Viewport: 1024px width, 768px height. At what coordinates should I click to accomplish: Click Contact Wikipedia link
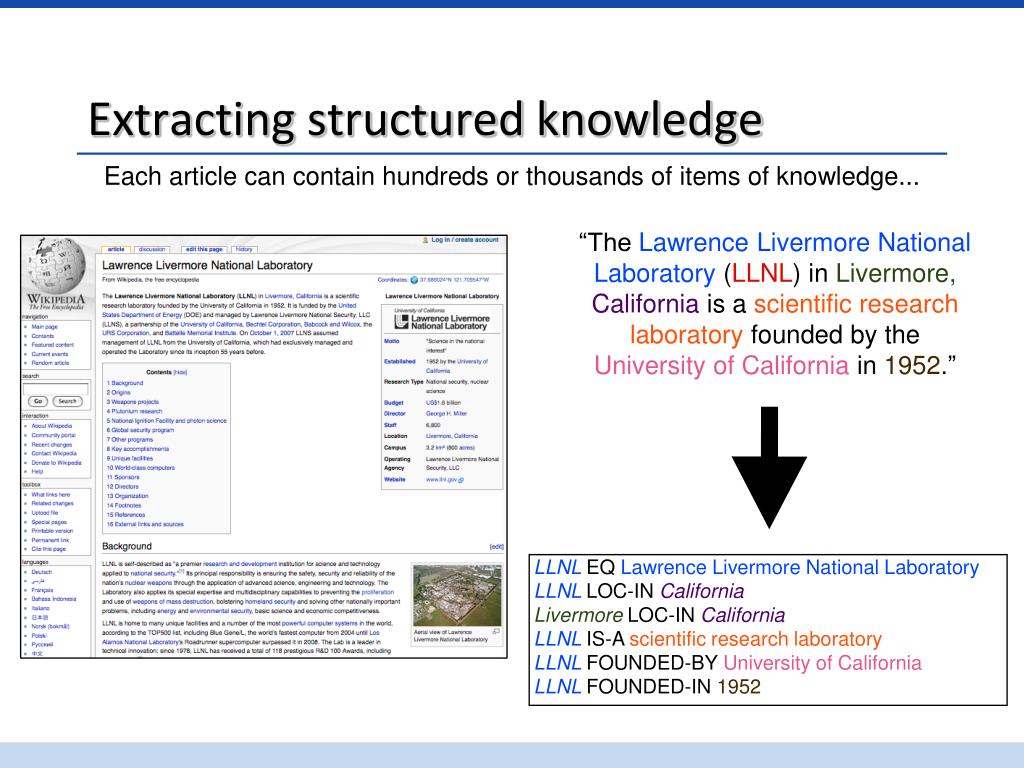(54, 453)
